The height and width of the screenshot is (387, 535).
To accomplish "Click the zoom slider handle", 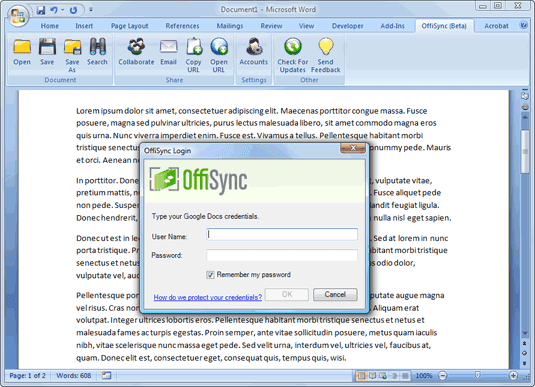I will [x=478, y=376].
